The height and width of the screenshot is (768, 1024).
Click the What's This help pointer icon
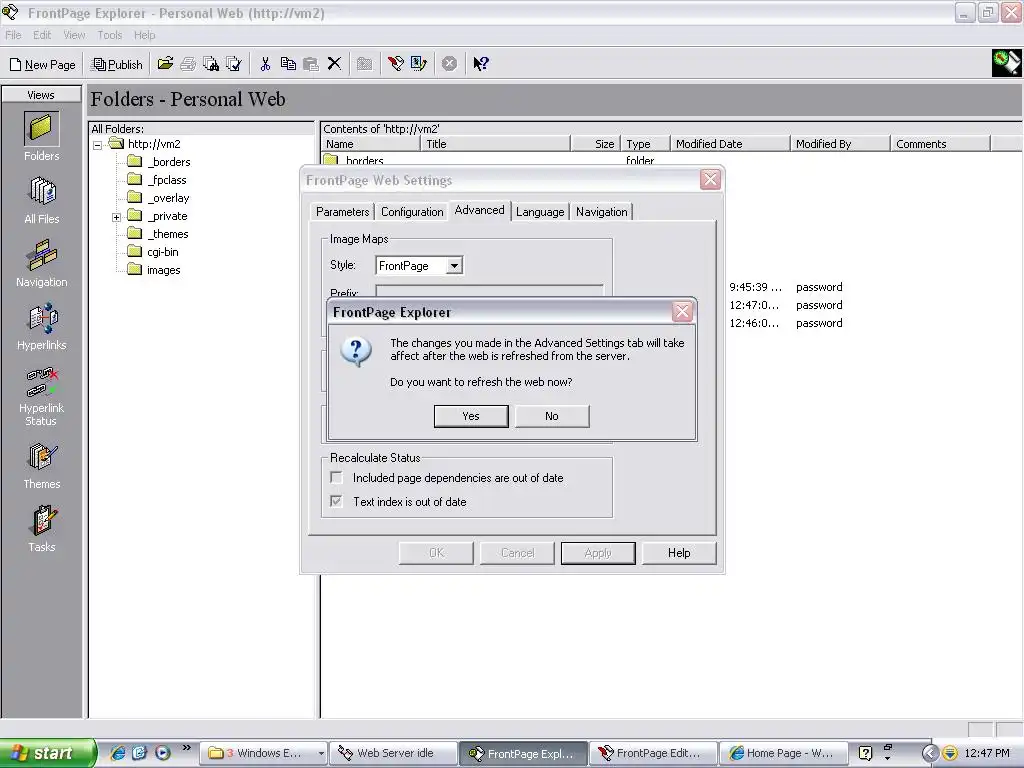(x=481, y=63)
